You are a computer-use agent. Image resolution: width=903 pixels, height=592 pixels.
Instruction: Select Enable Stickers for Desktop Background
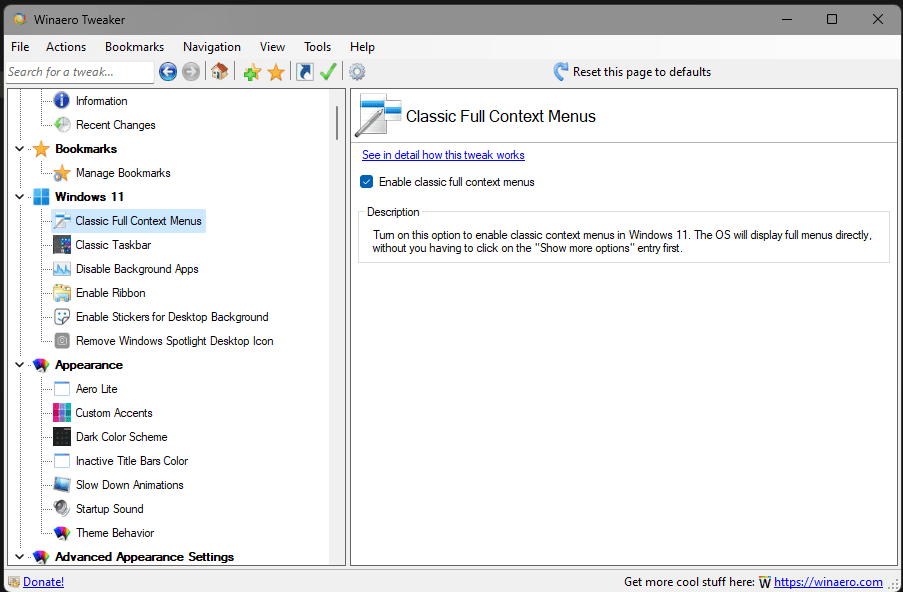point(172,317)
